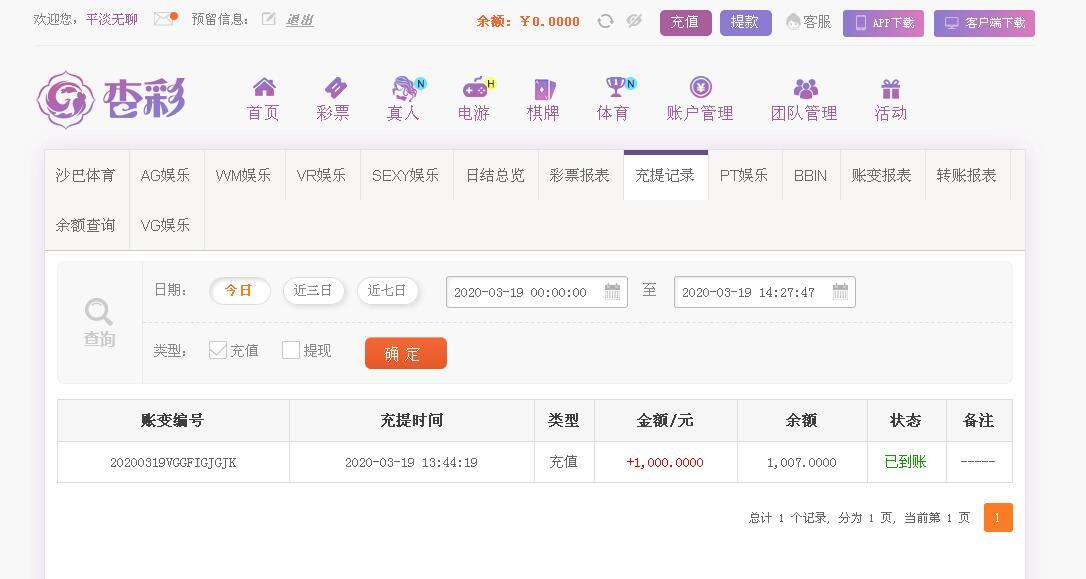Edit reserved info pencil icon

269,19
